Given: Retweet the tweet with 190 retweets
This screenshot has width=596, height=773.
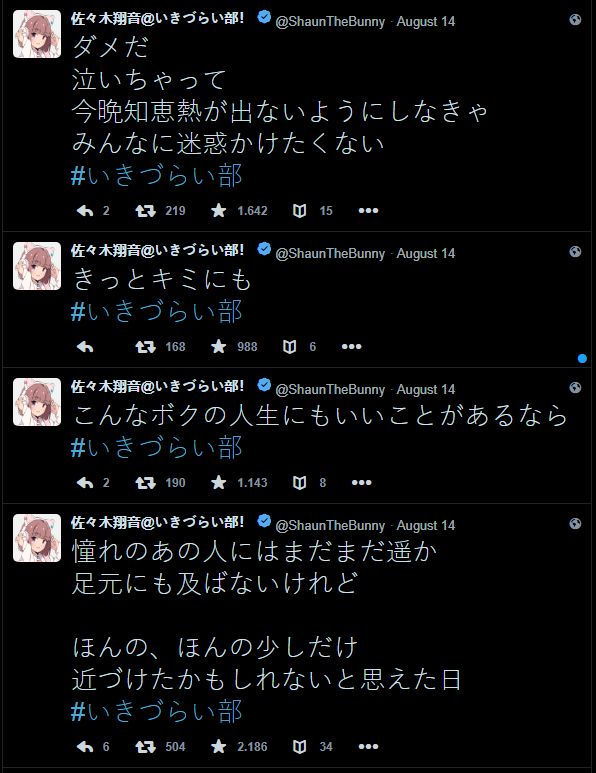Looking at the screenshot, I should pos(145,483).
